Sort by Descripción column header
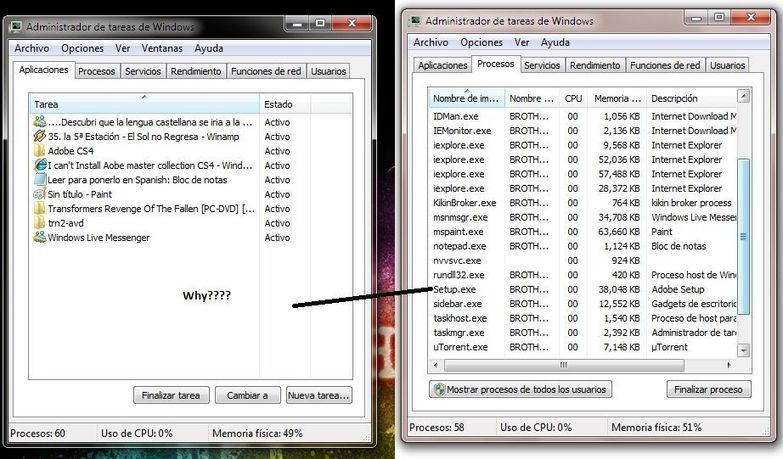The width and height of the screenshot is (783, 459). (x=692, y=98)
